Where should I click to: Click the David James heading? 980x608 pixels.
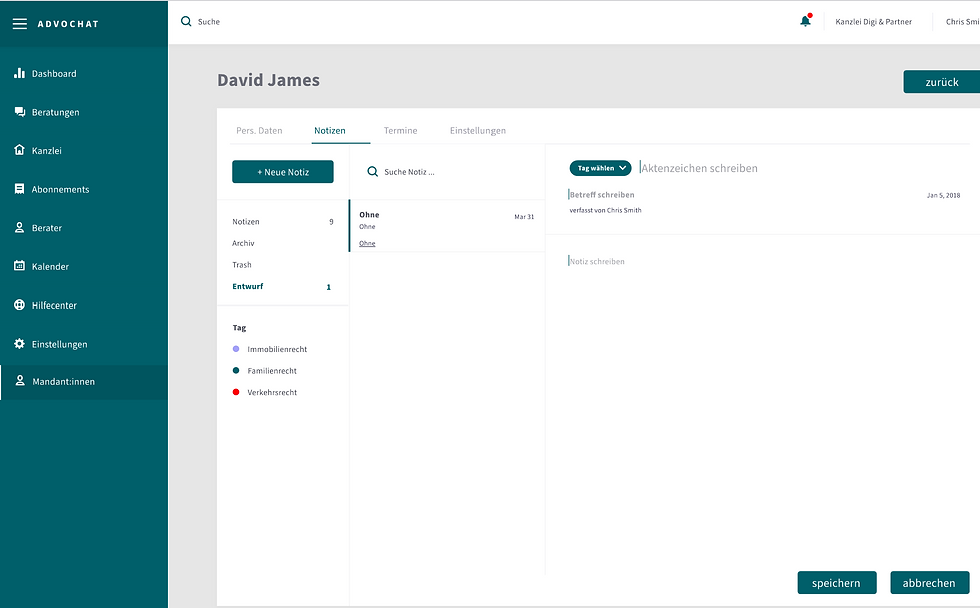[x=268, y=80]
